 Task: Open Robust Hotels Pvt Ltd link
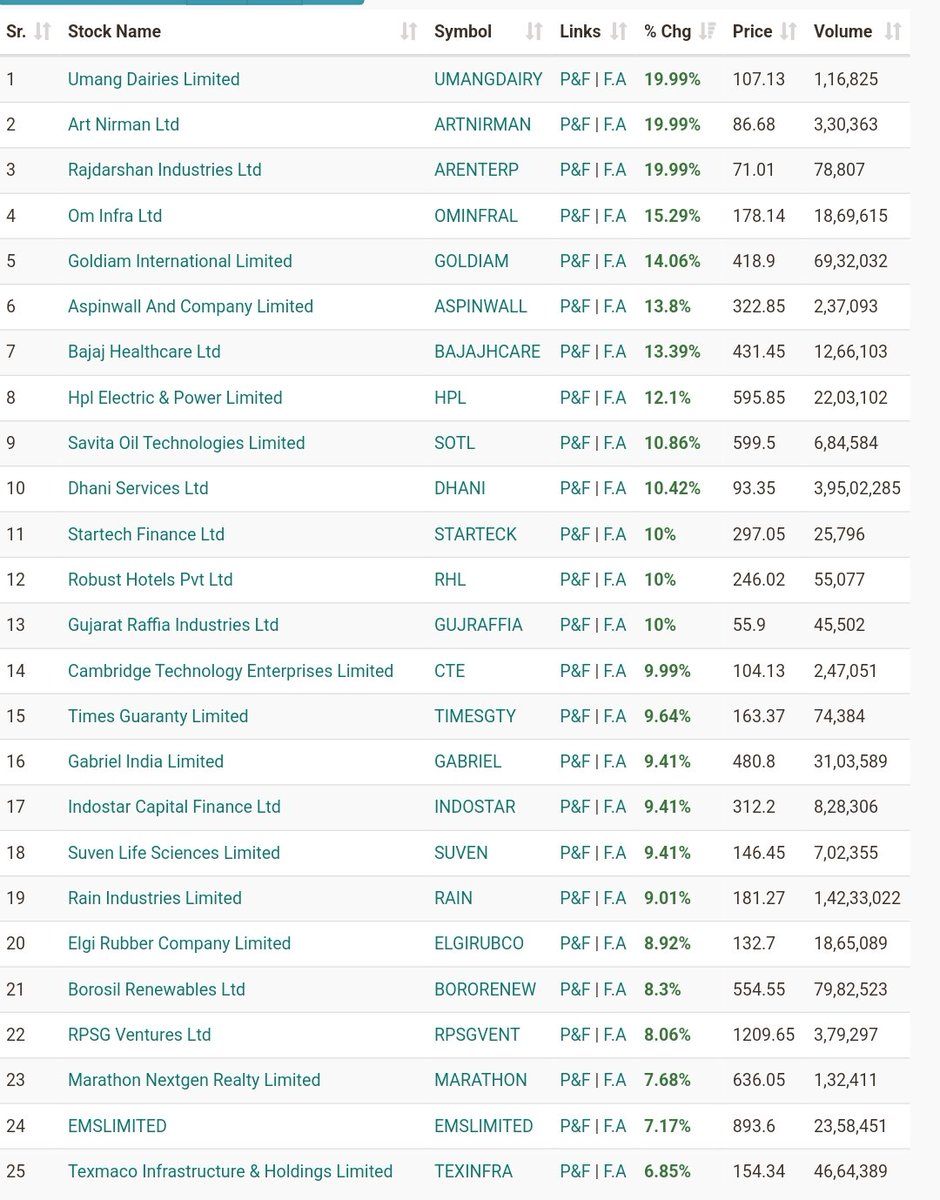[150, 580]
